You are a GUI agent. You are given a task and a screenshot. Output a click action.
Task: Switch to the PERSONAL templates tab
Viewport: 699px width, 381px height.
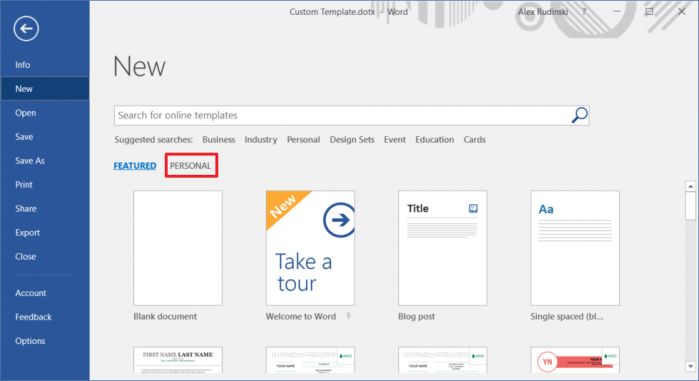click(191, 166)
